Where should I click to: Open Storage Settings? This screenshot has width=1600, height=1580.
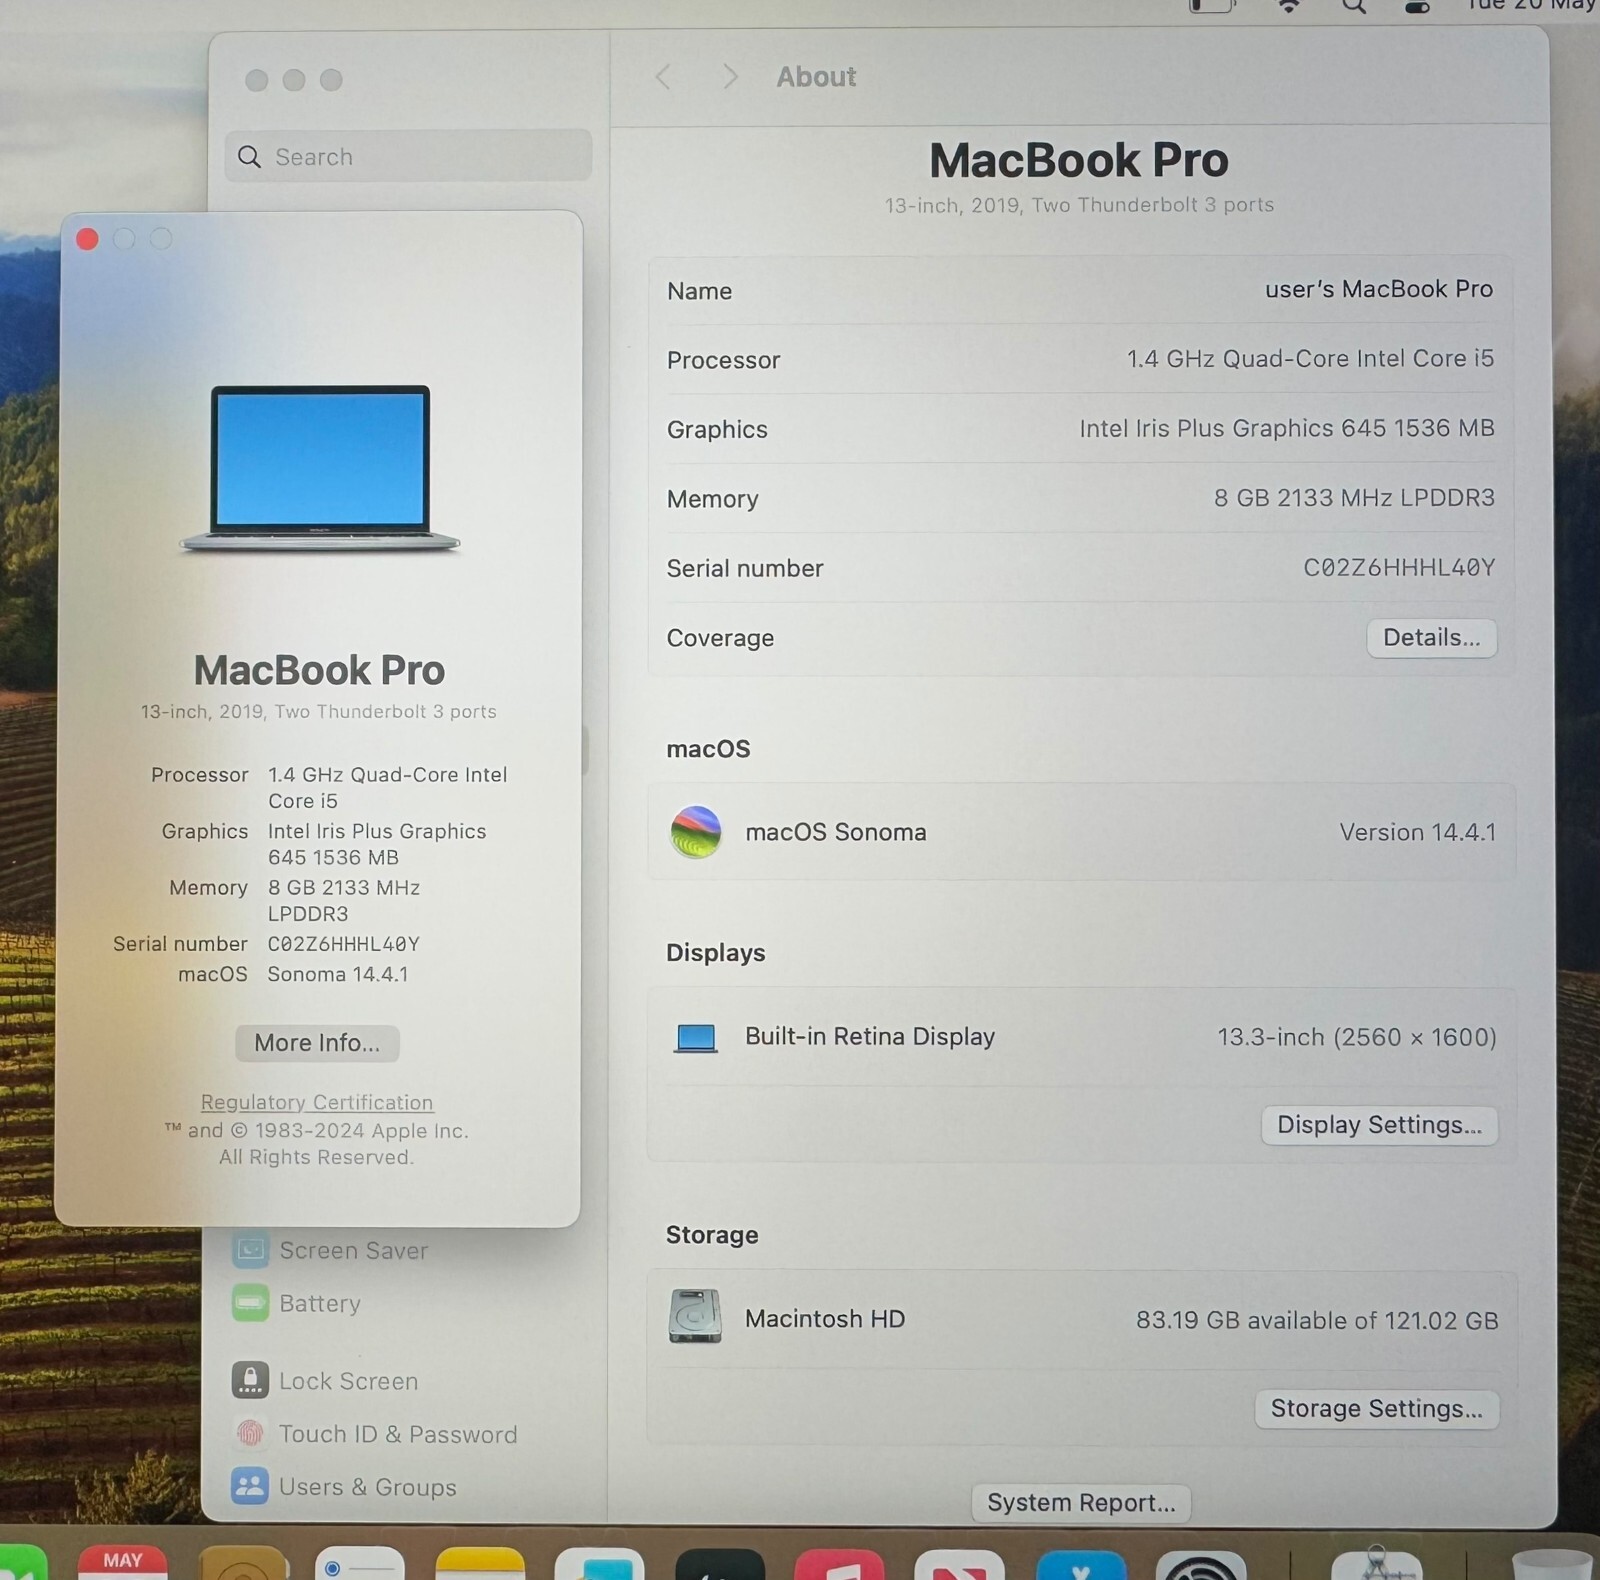tap(1376, 1409)
